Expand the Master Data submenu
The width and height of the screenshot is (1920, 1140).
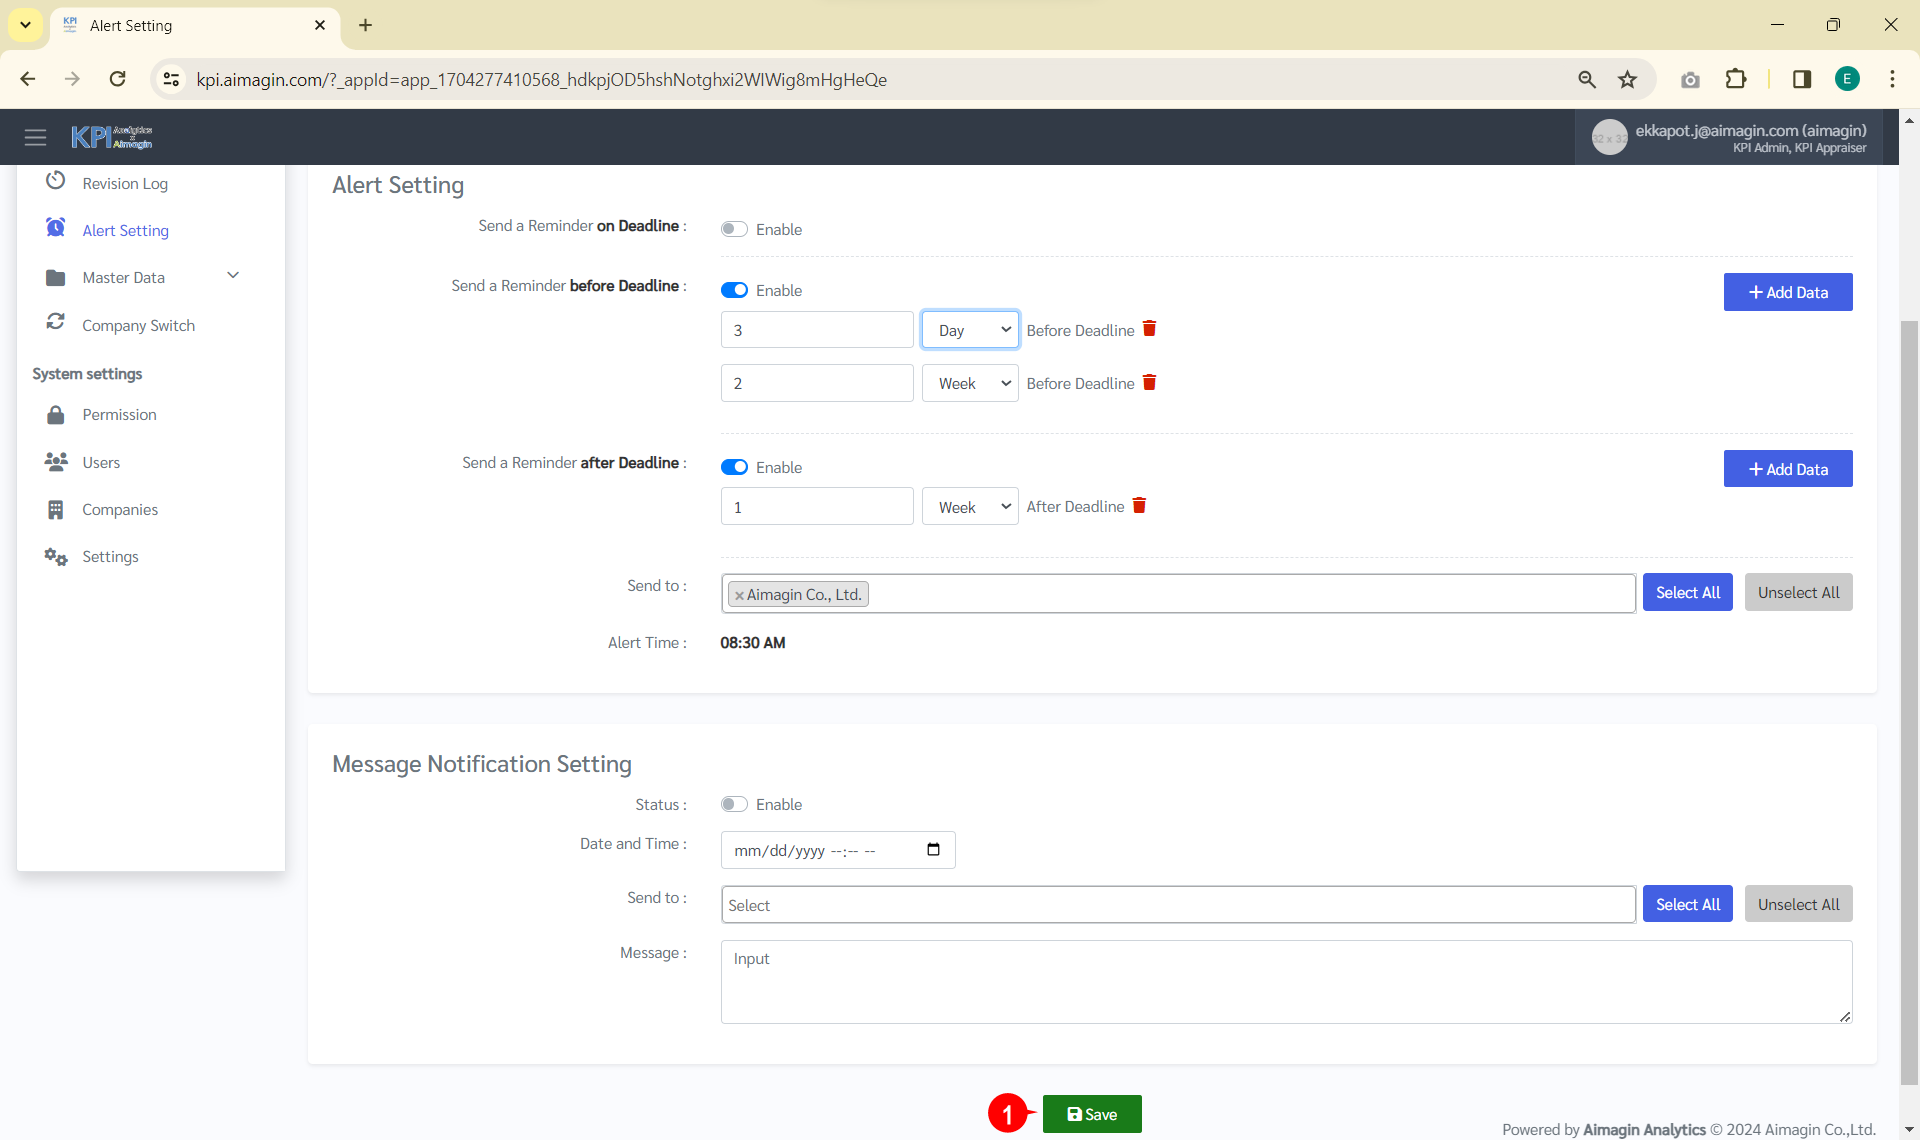233,276
